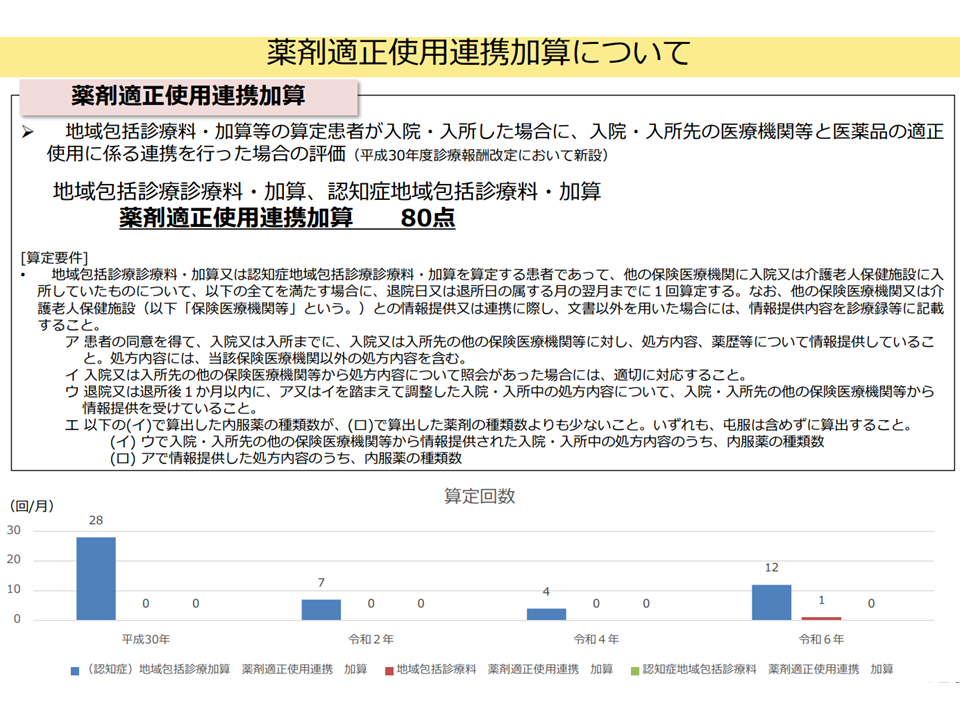Click the y-axis label 10
Screen dimensions: 960x720
click(13, 590)
